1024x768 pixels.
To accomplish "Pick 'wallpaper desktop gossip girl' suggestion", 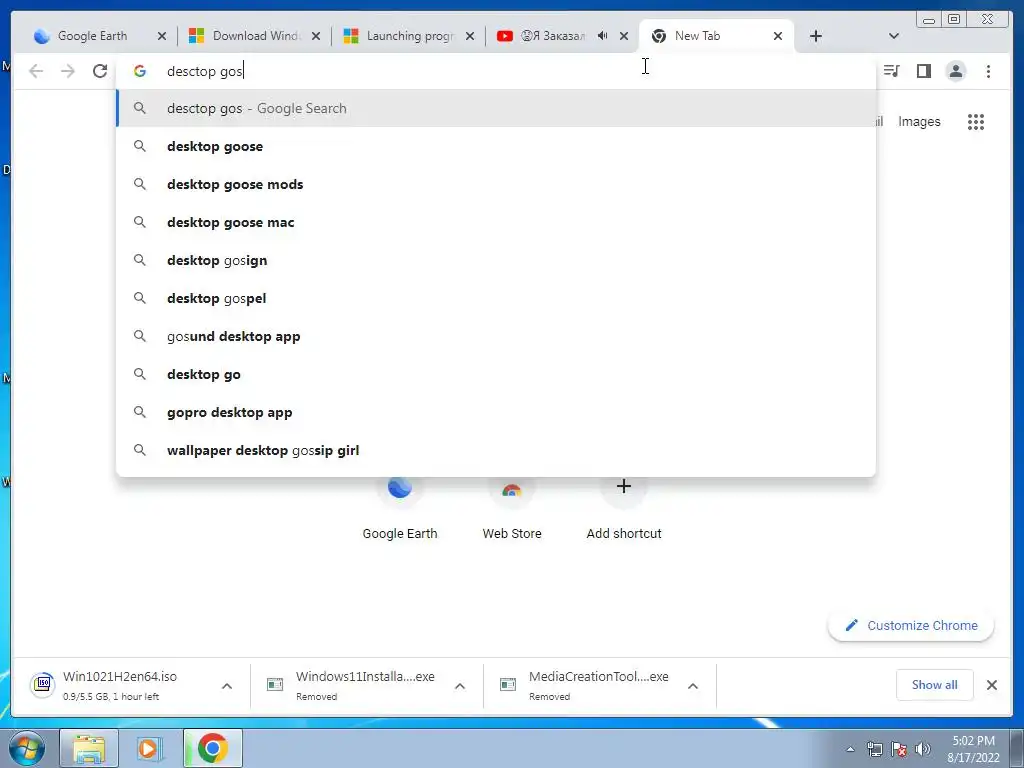I will (496, 450).
